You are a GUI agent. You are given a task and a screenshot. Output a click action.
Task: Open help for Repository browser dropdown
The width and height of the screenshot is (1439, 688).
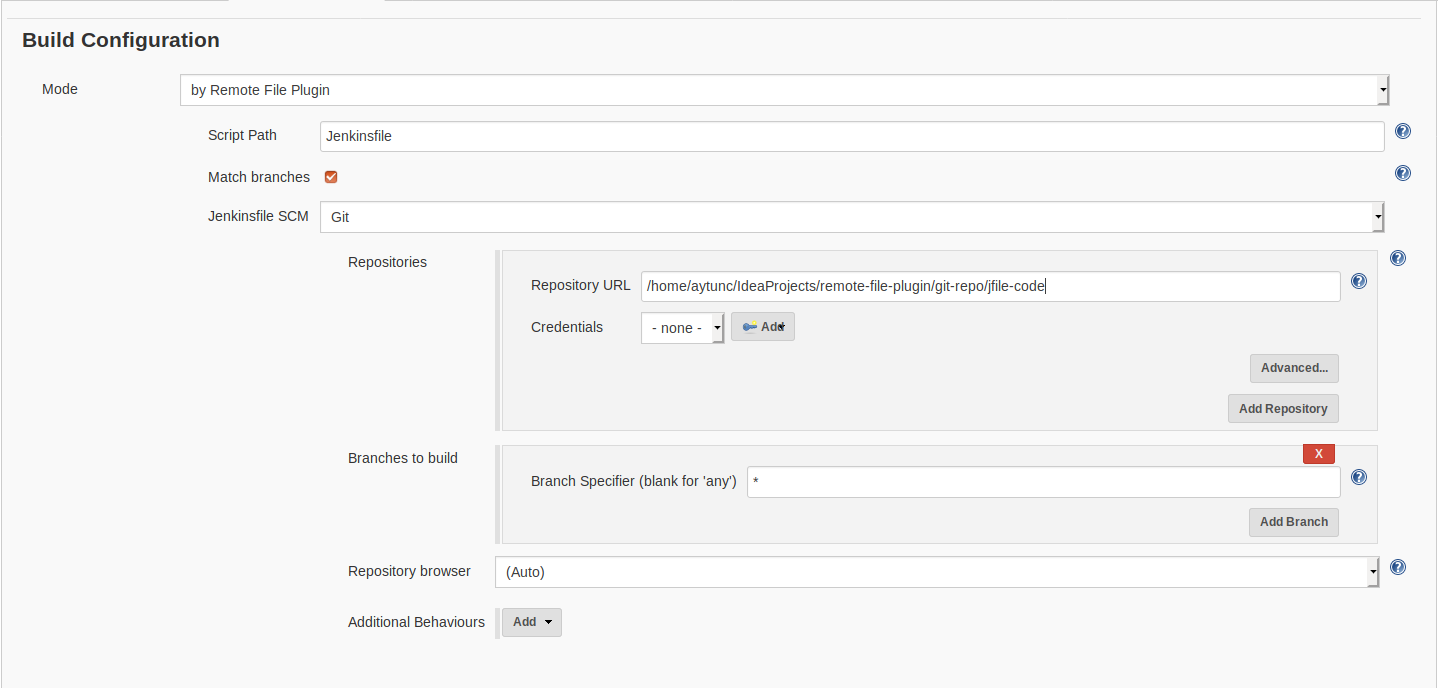[x=1398, y=567]
